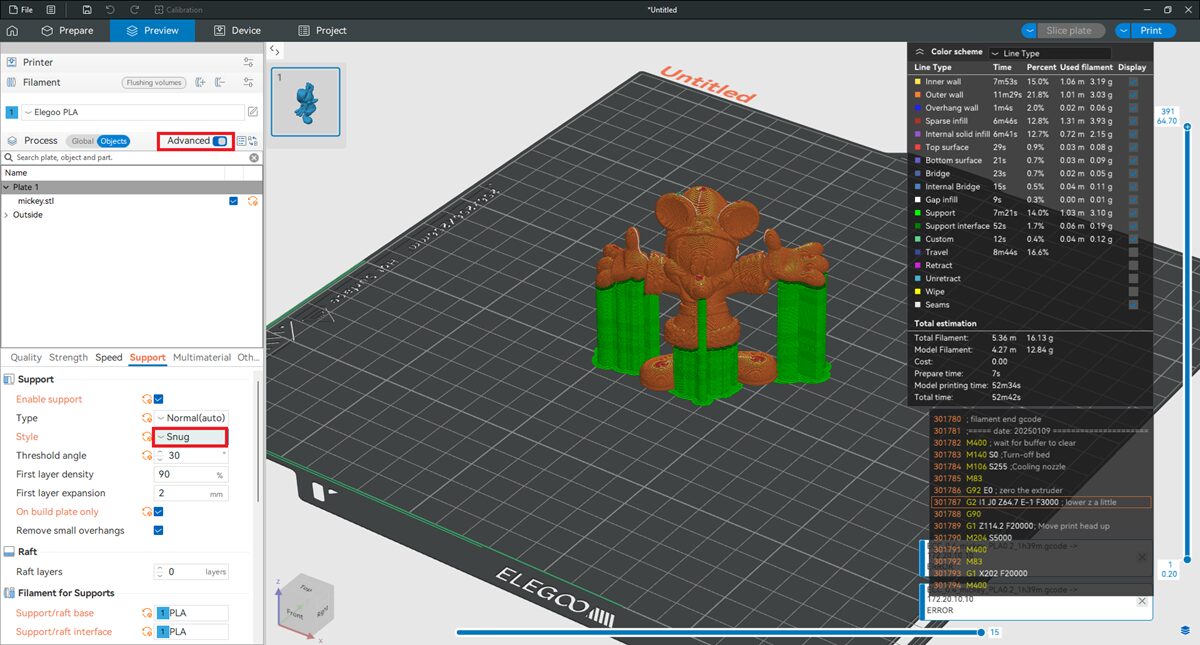Toggle the Enable support checkbox
The image size is (1200, 645).
click(x=158, y=399)
